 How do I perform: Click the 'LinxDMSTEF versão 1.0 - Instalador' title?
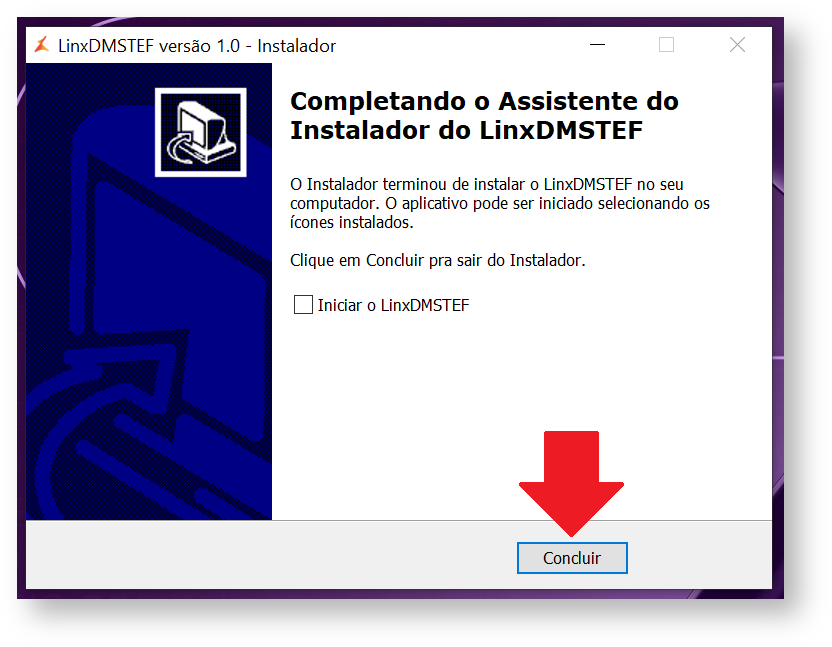coord(197,46)
